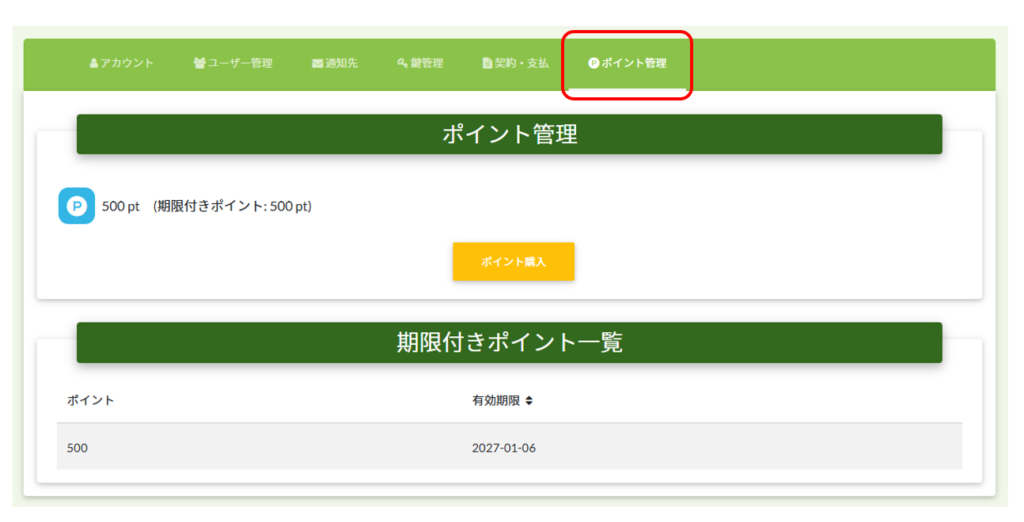Image resolution: width=1024 pixels, height=522 pixels.
Task: Select the ポイント管理 tab label
Action: 634,63
